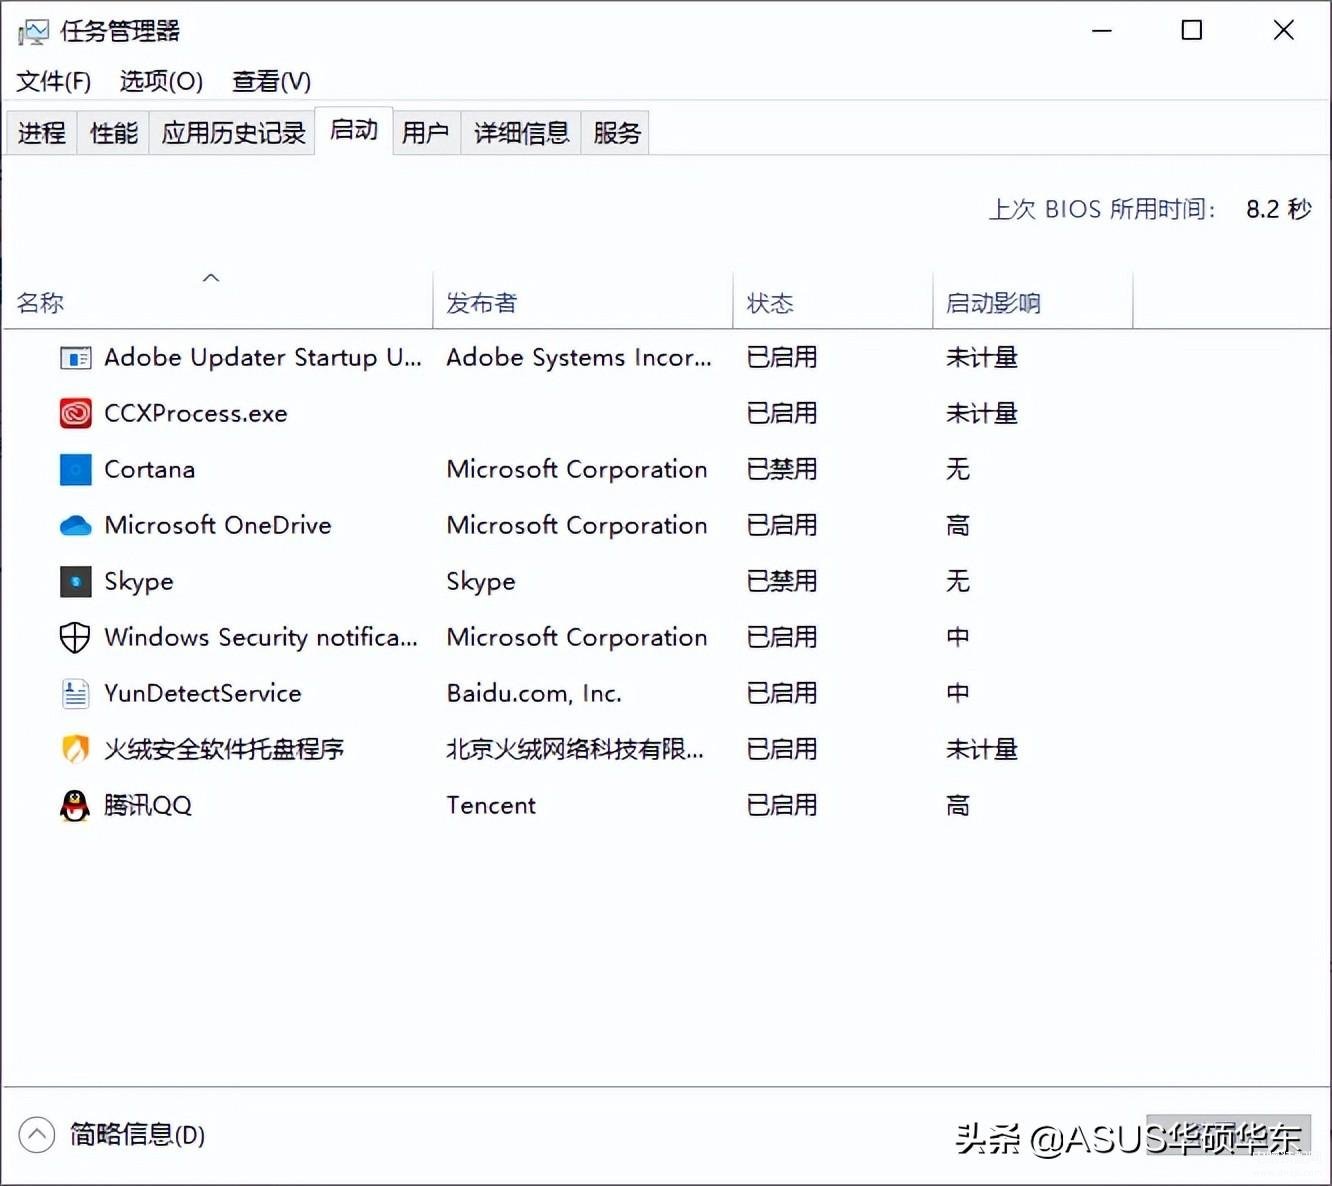
Task: Click publisher Baidu.com, Inc.
Action: coord(534,693)
